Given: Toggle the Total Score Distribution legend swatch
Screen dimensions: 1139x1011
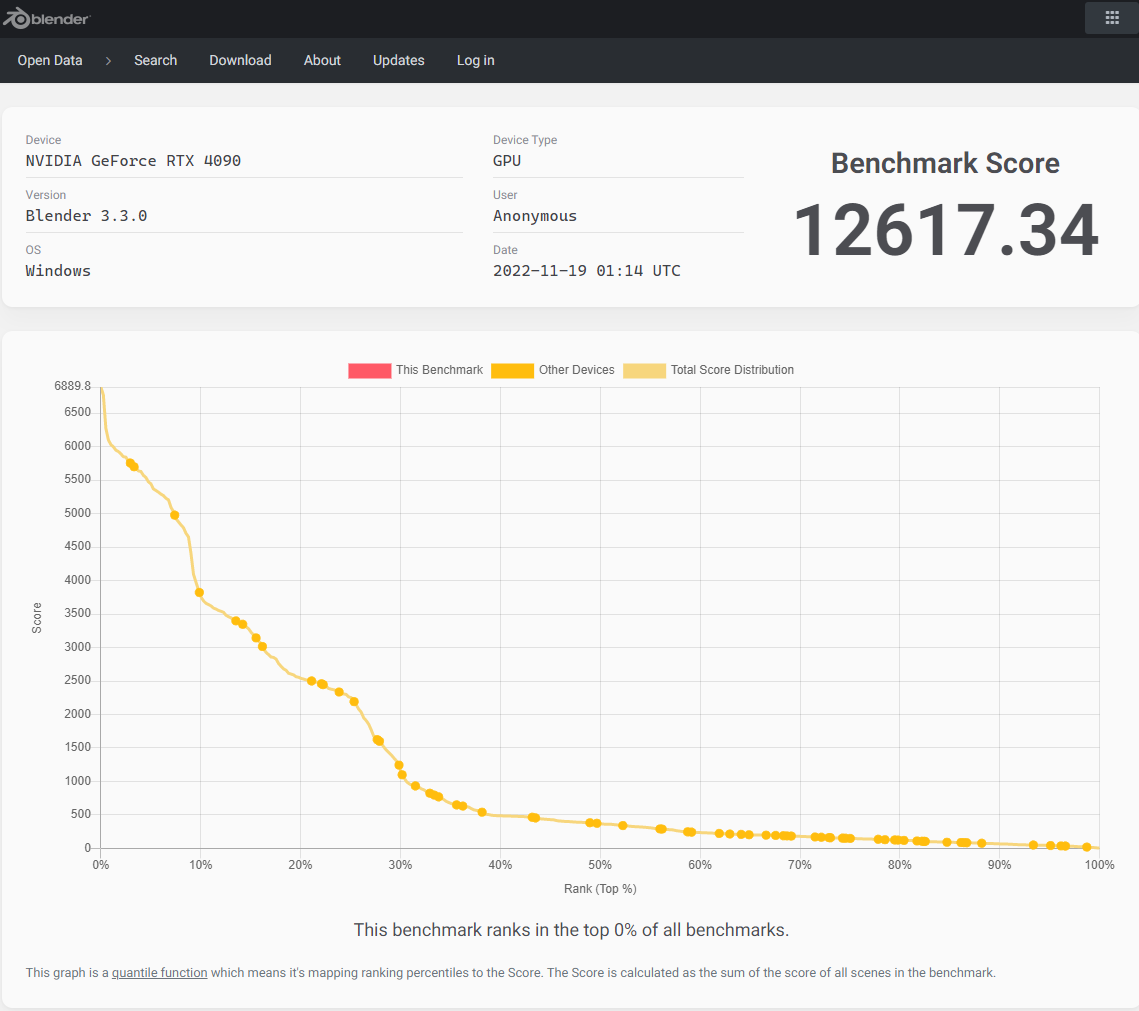Looking at the screenshot, I should (x=644, y=370).
